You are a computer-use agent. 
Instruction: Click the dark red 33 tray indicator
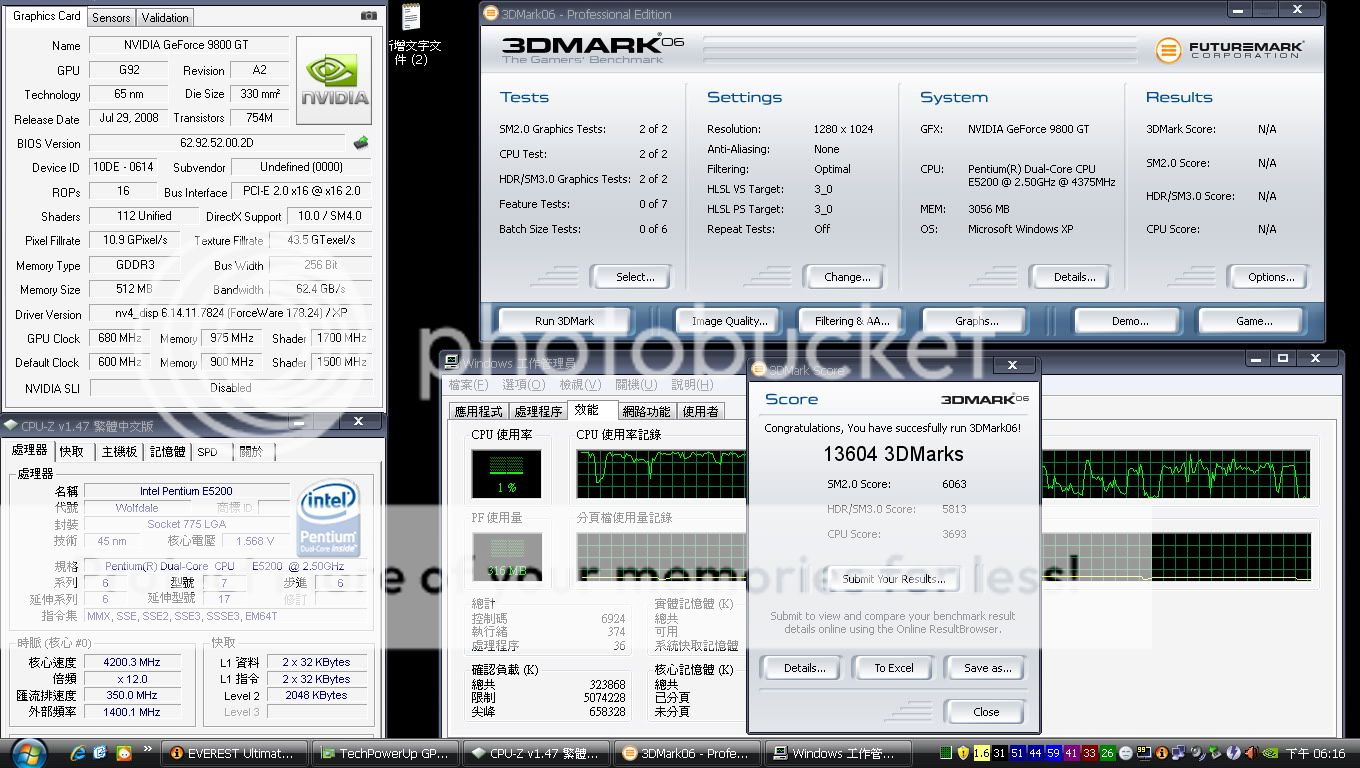(x=1089, y=753)
